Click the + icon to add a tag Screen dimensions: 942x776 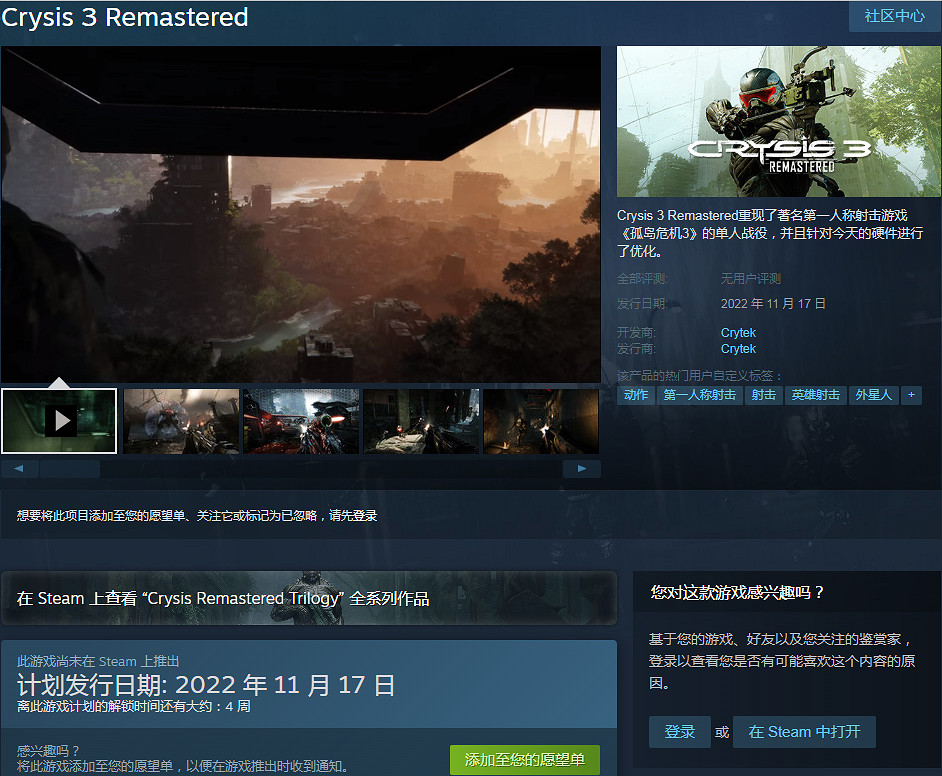tap(911, 395)
